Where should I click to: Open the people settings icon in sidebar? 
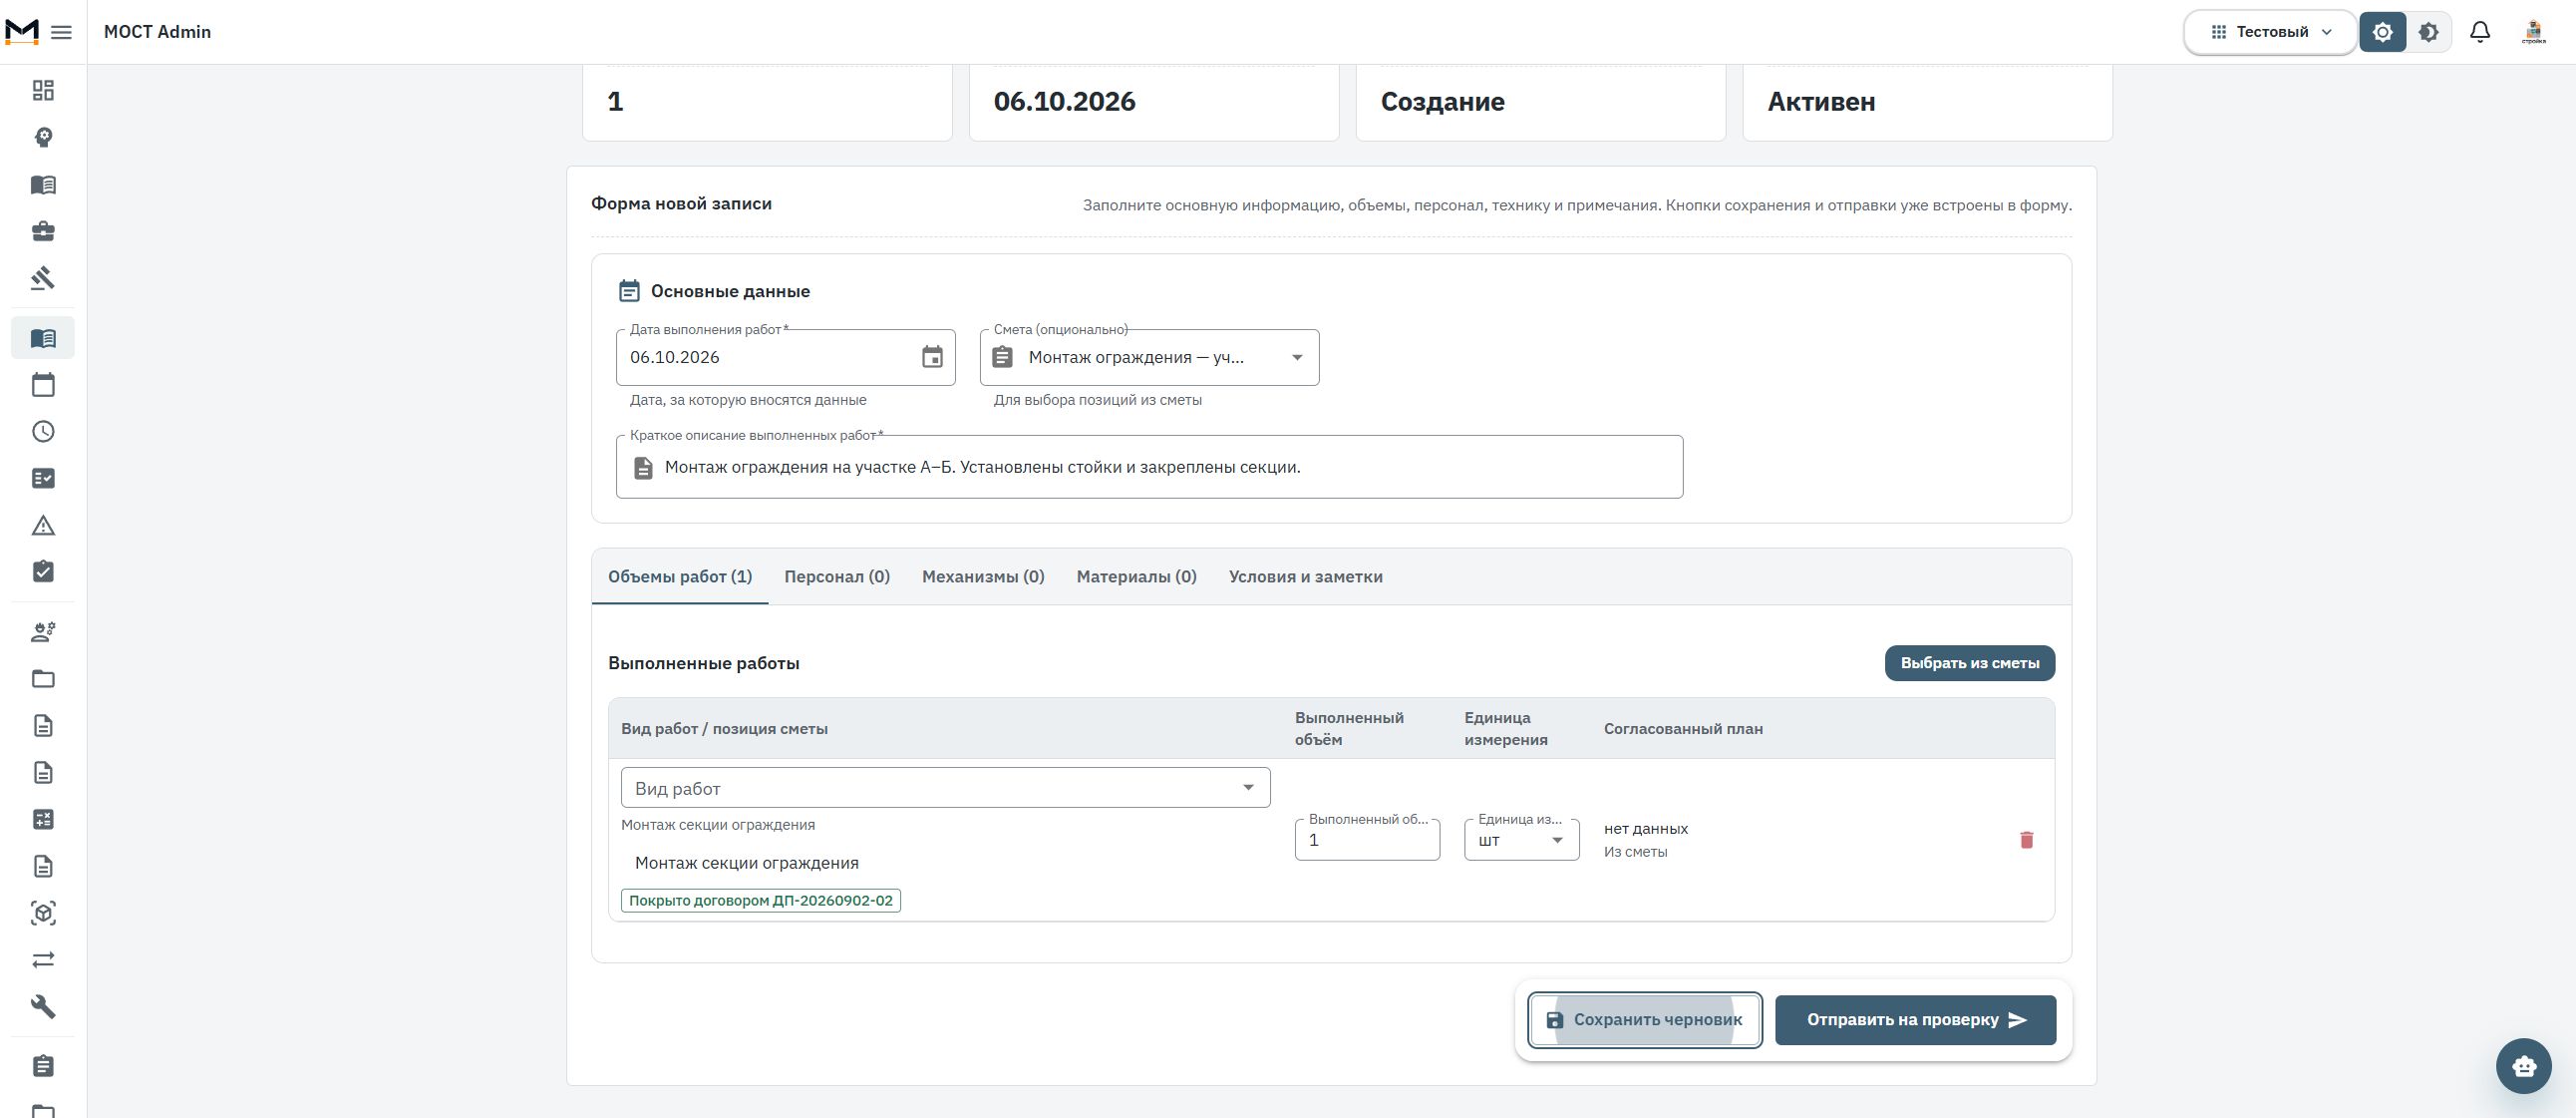[43, 632]
